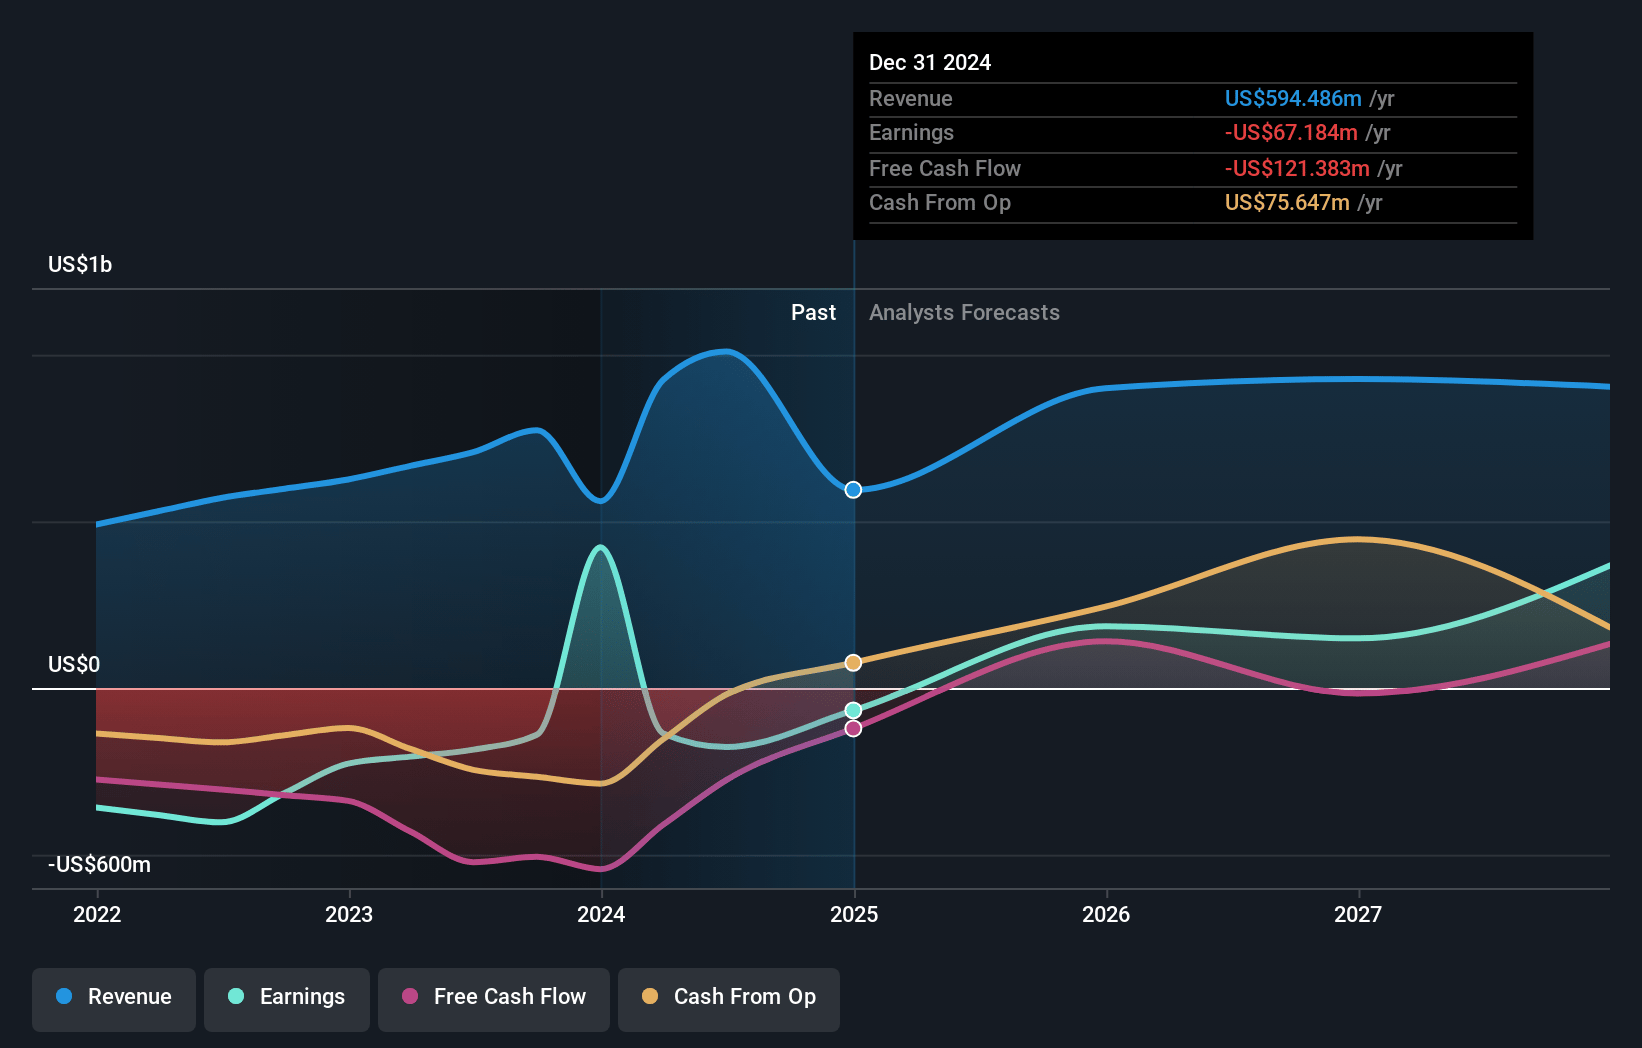Image resolution: width=1642 pixels, height=1048 pixels.
Task: Click the pink dot in Free Cash Flow legend
Action: point(410,996)
